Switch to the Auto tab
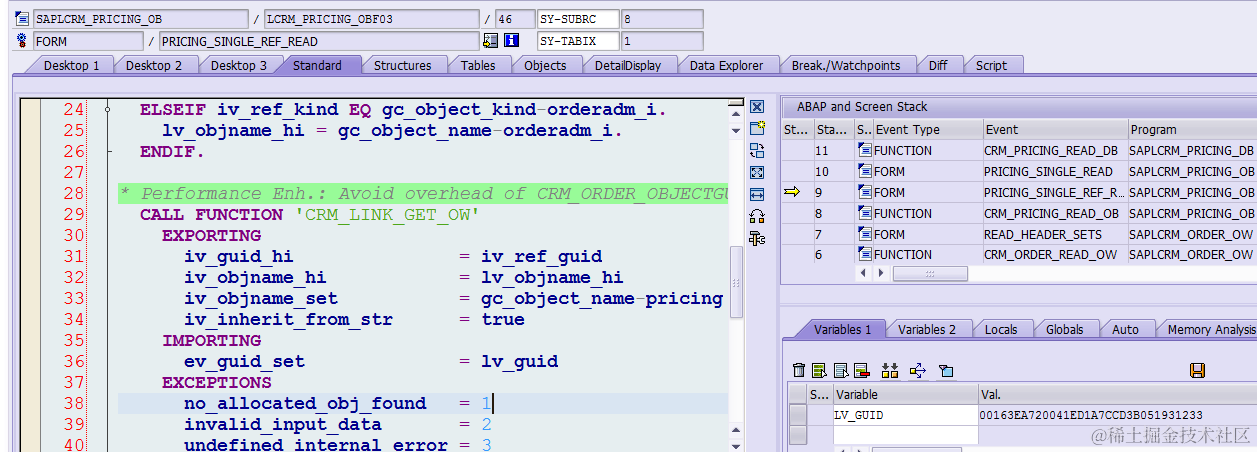 click(x=1125, y=329)
